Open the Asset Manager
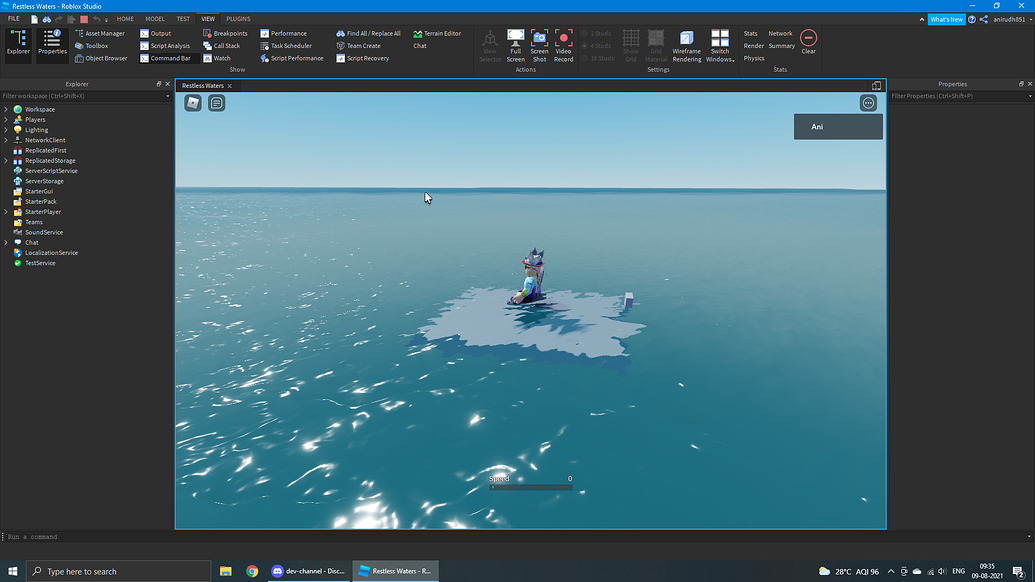1035x582 pixels. click(103, 32)
